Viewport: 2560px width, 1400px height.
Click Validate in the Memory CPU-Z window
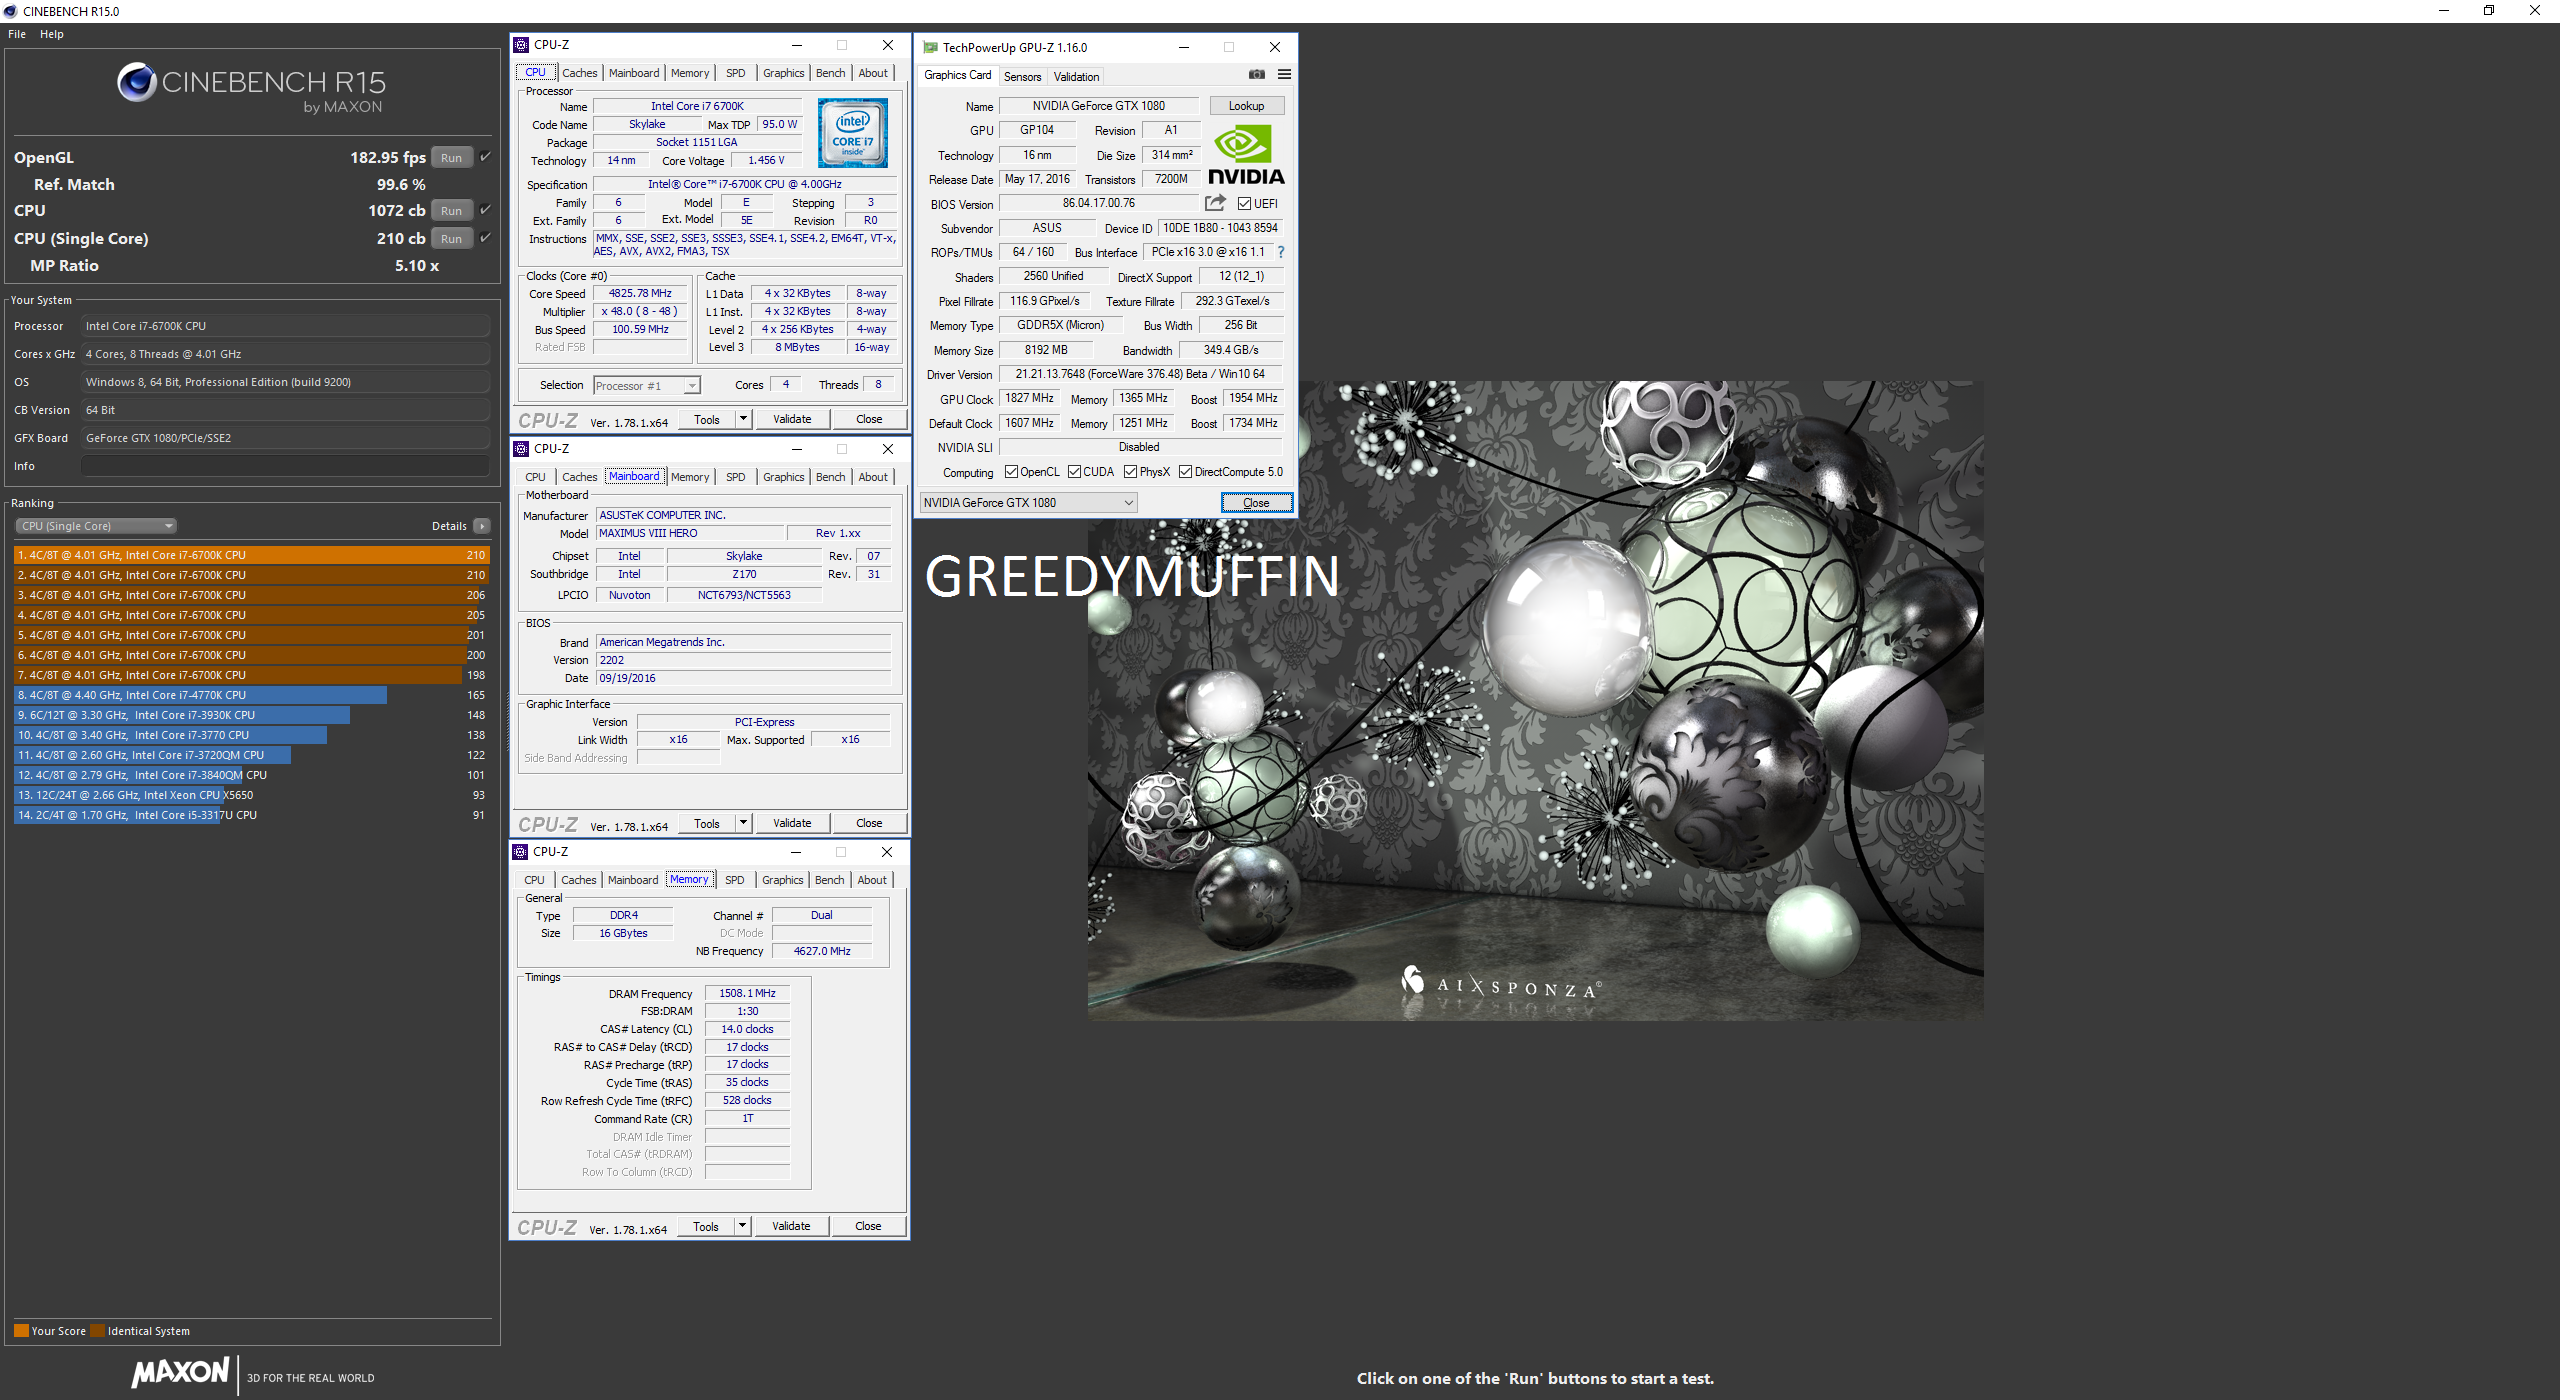[x=791, y=1226]
